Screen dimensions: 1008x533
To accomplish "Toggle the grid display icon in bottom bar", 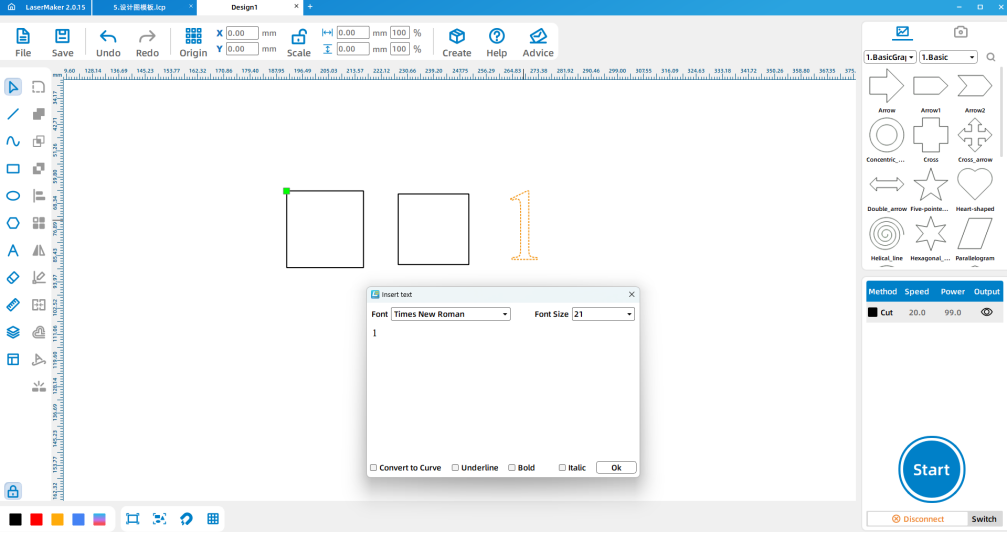I will click(213, 519).
